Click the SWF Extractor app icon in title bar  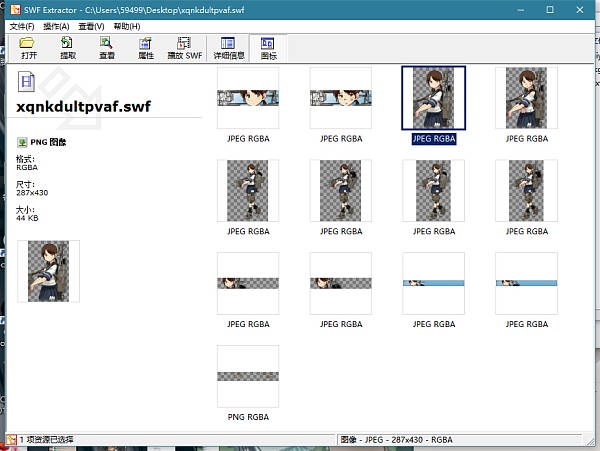(16, 10)
